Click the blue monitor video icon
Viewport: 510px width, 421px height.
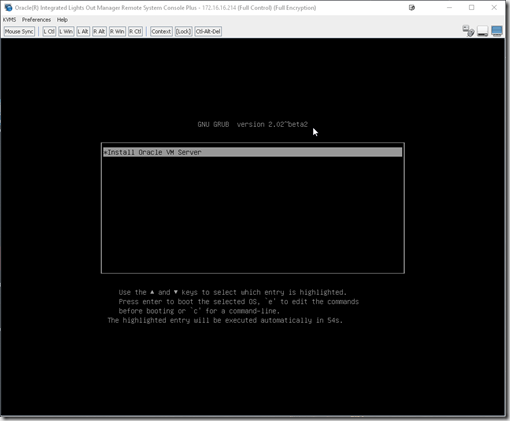pos(497,31)
